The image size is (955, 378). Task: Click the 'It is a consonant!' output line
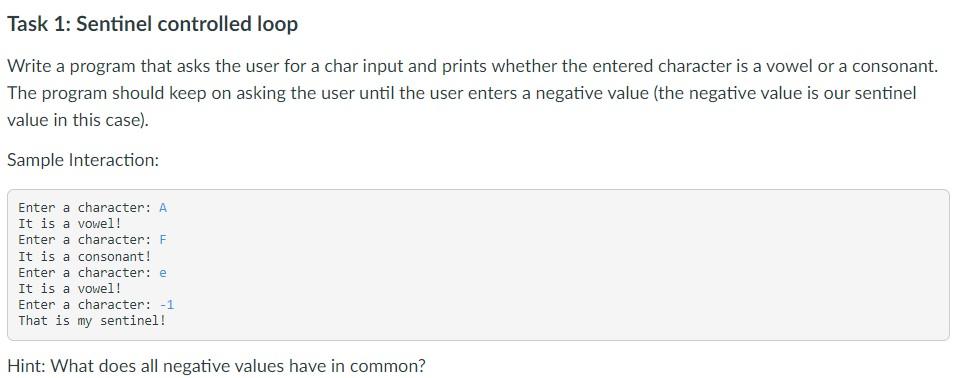[85, 256]
